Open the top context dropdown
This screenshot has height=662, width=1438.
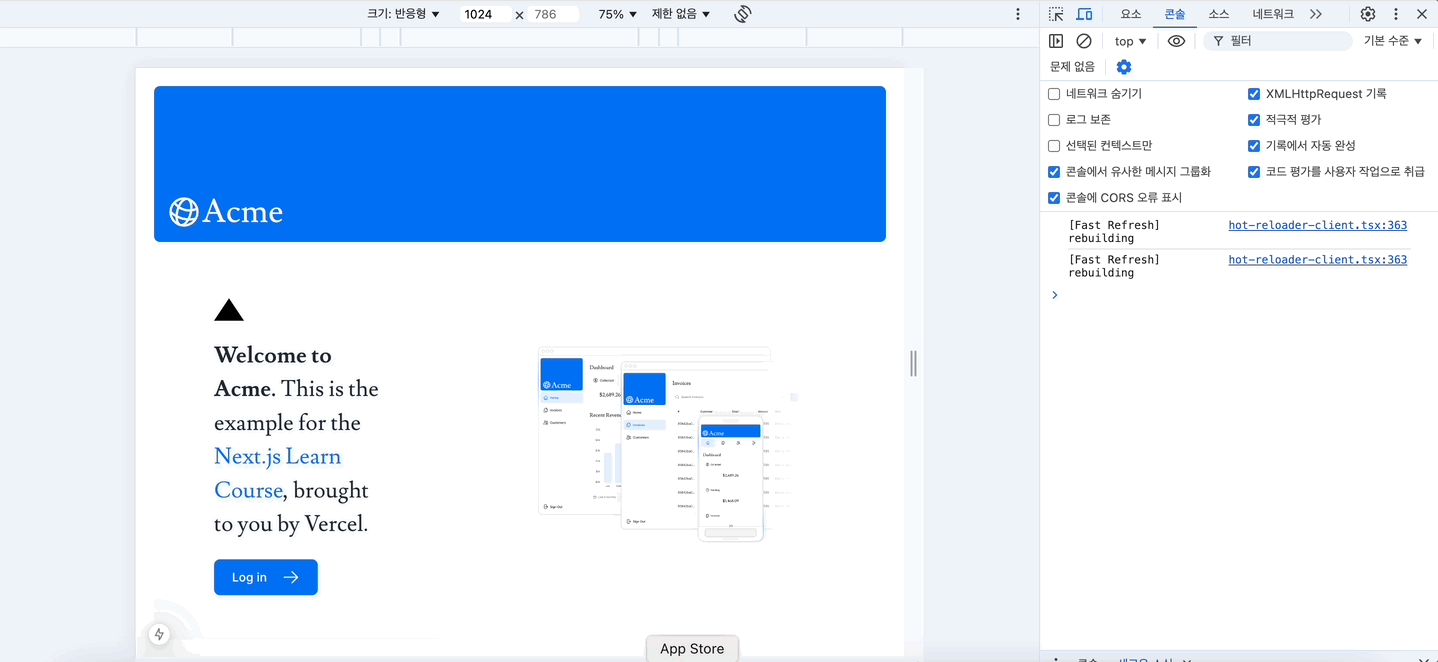point(1130,41)
